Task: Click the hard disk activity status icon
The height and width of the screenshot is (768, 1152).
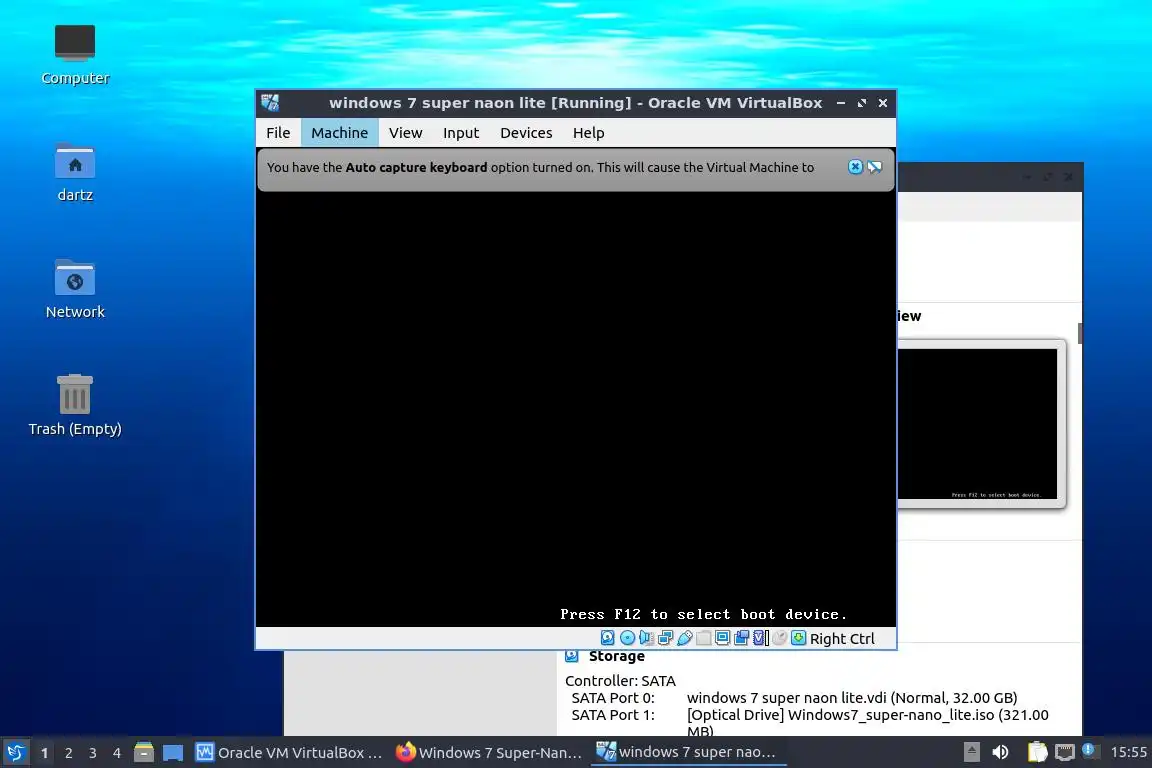Action: click(x=608, y=638)
